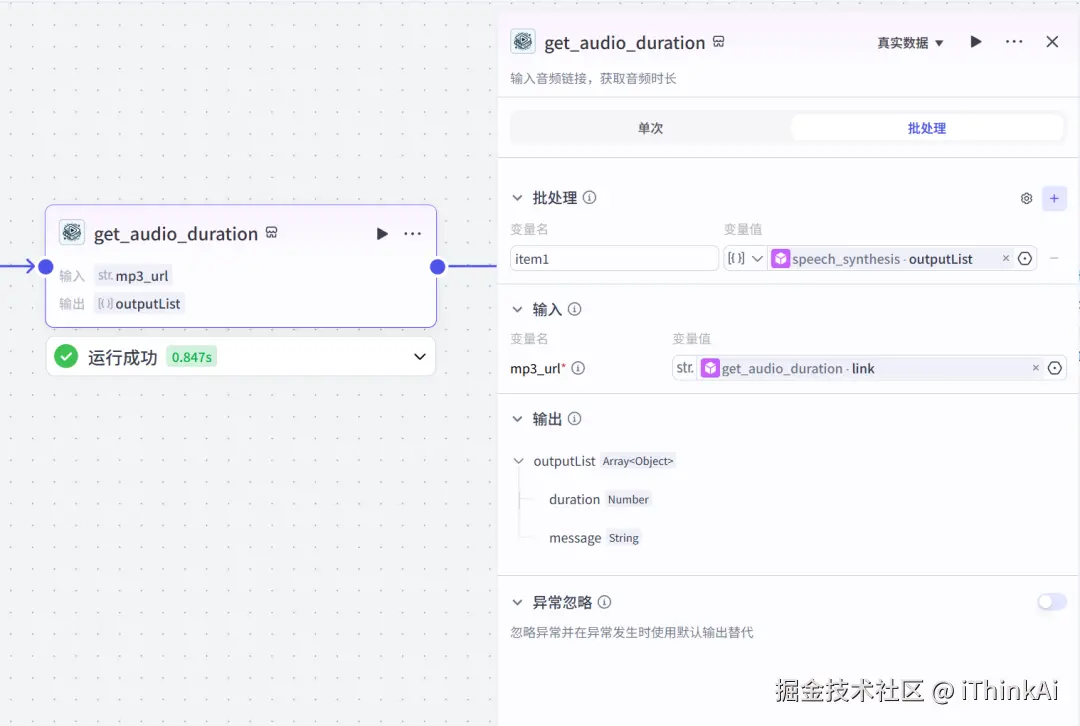Click the info icon next to 异常忽略
This screenshot has height=726, width=1080.
(602, 602)
